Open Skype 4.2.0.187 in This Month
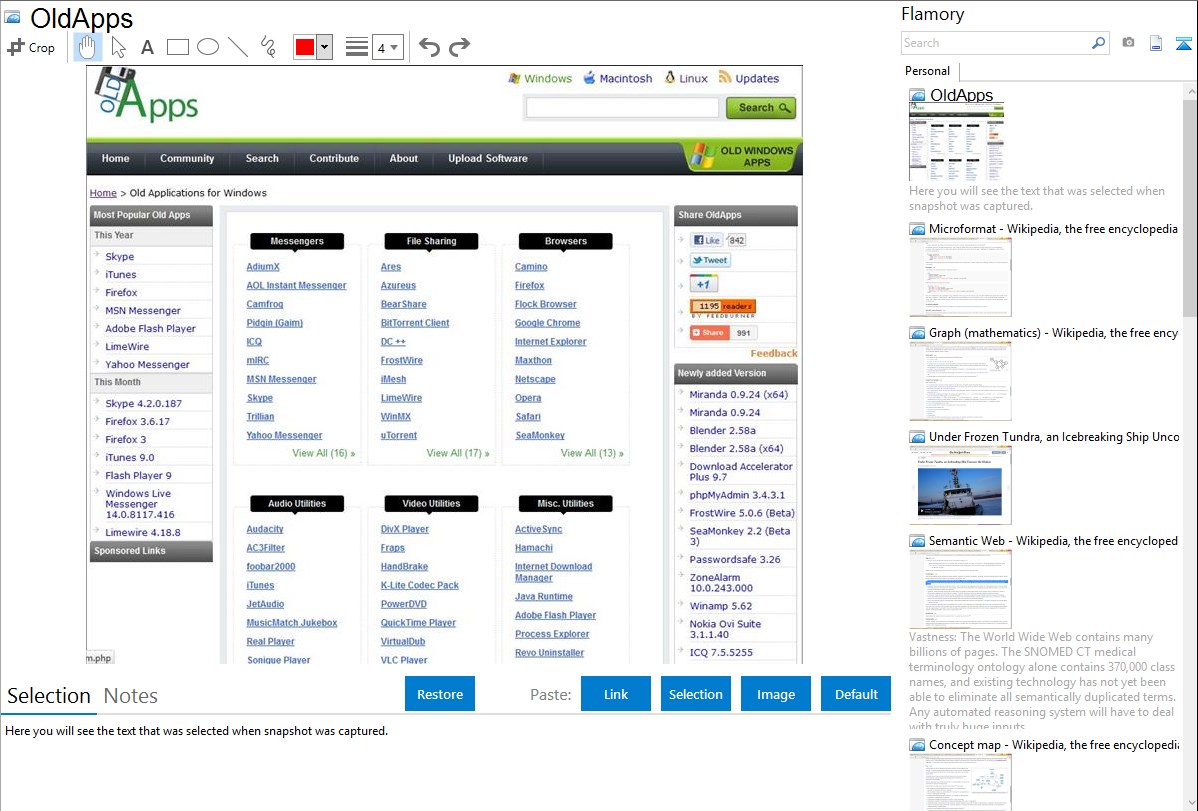The height and width of the screenshot is (811, 1198). point(144,403)
